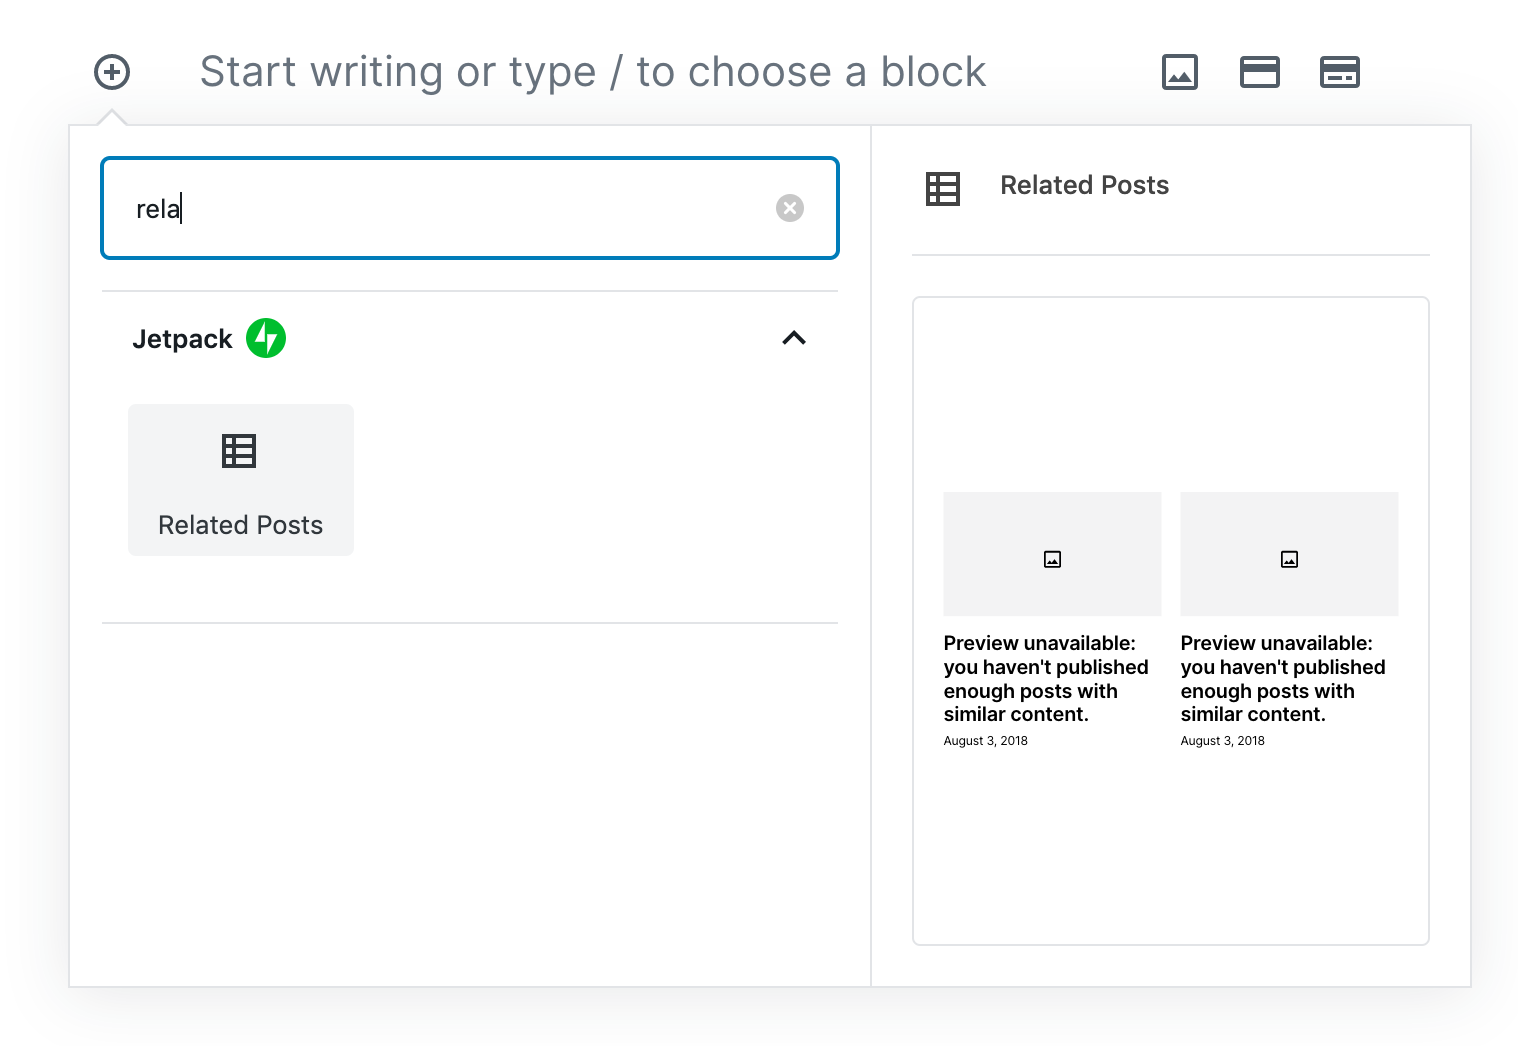Image resolution: width=1518 pixels, height=1046 pixels.
Task: Click the grid icon in the Related Posts tile
Action: (239, 451)
